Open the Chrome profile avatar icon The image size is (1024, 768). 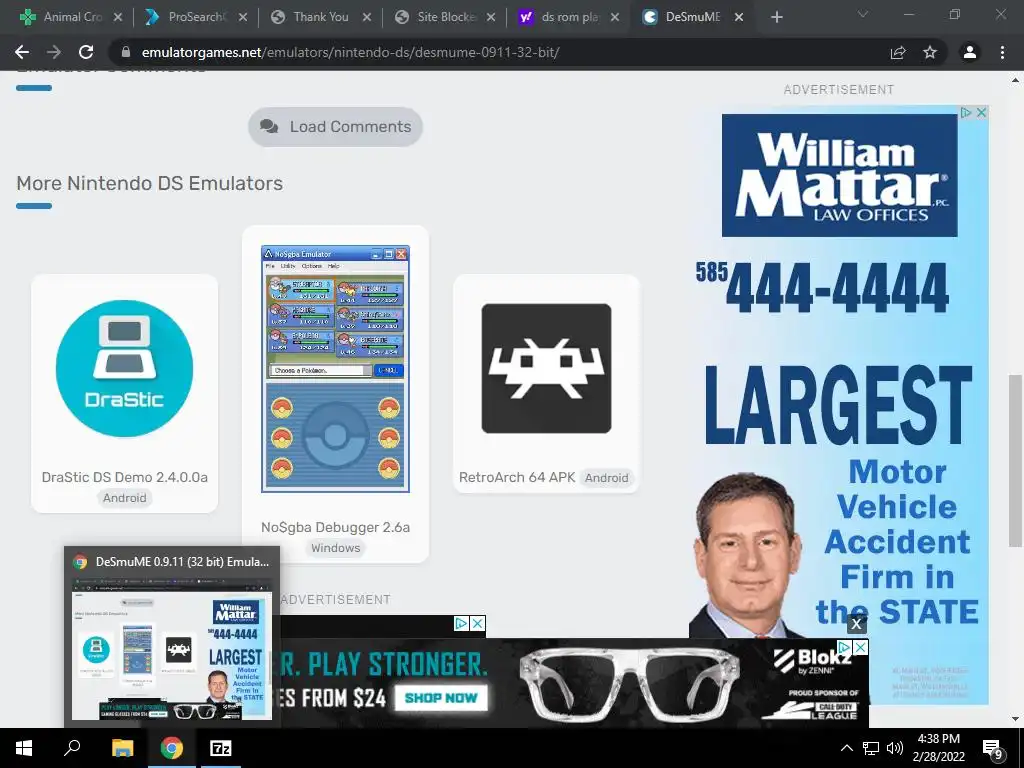tap(970, 52)
